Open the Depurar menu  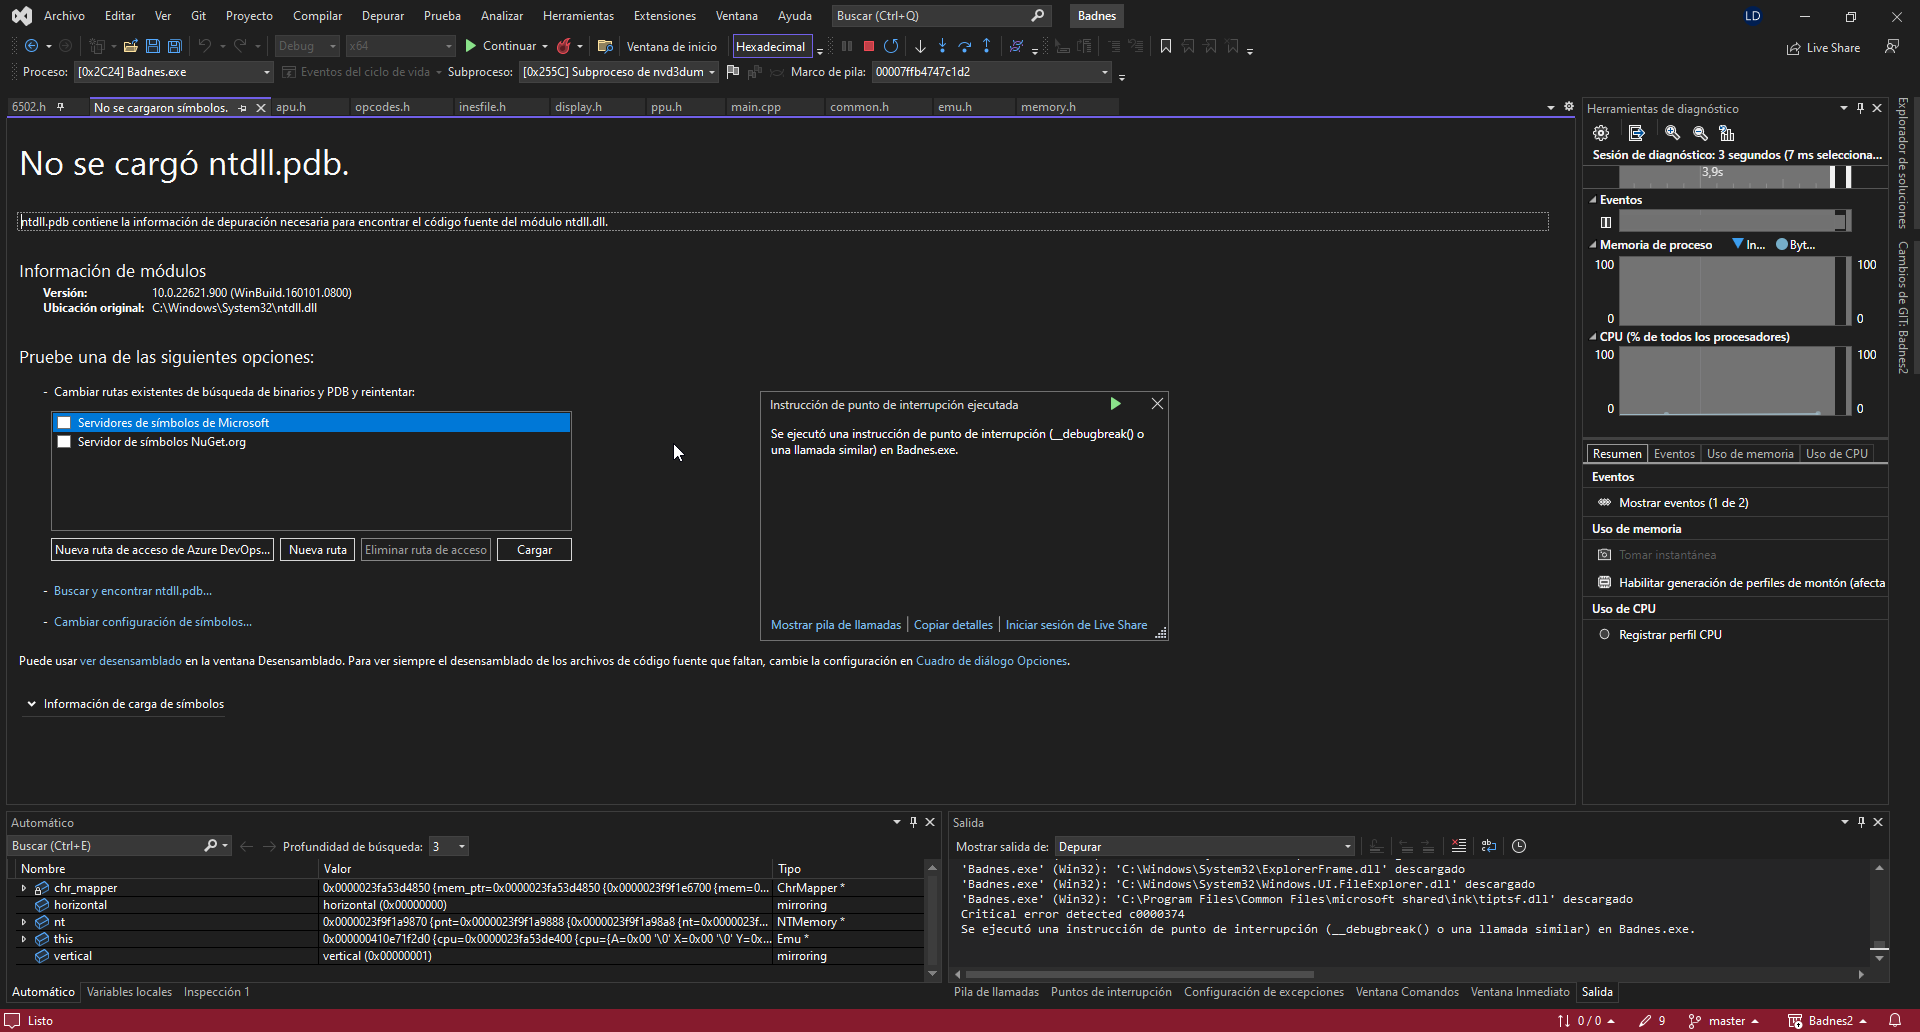(x=382, y=15)
